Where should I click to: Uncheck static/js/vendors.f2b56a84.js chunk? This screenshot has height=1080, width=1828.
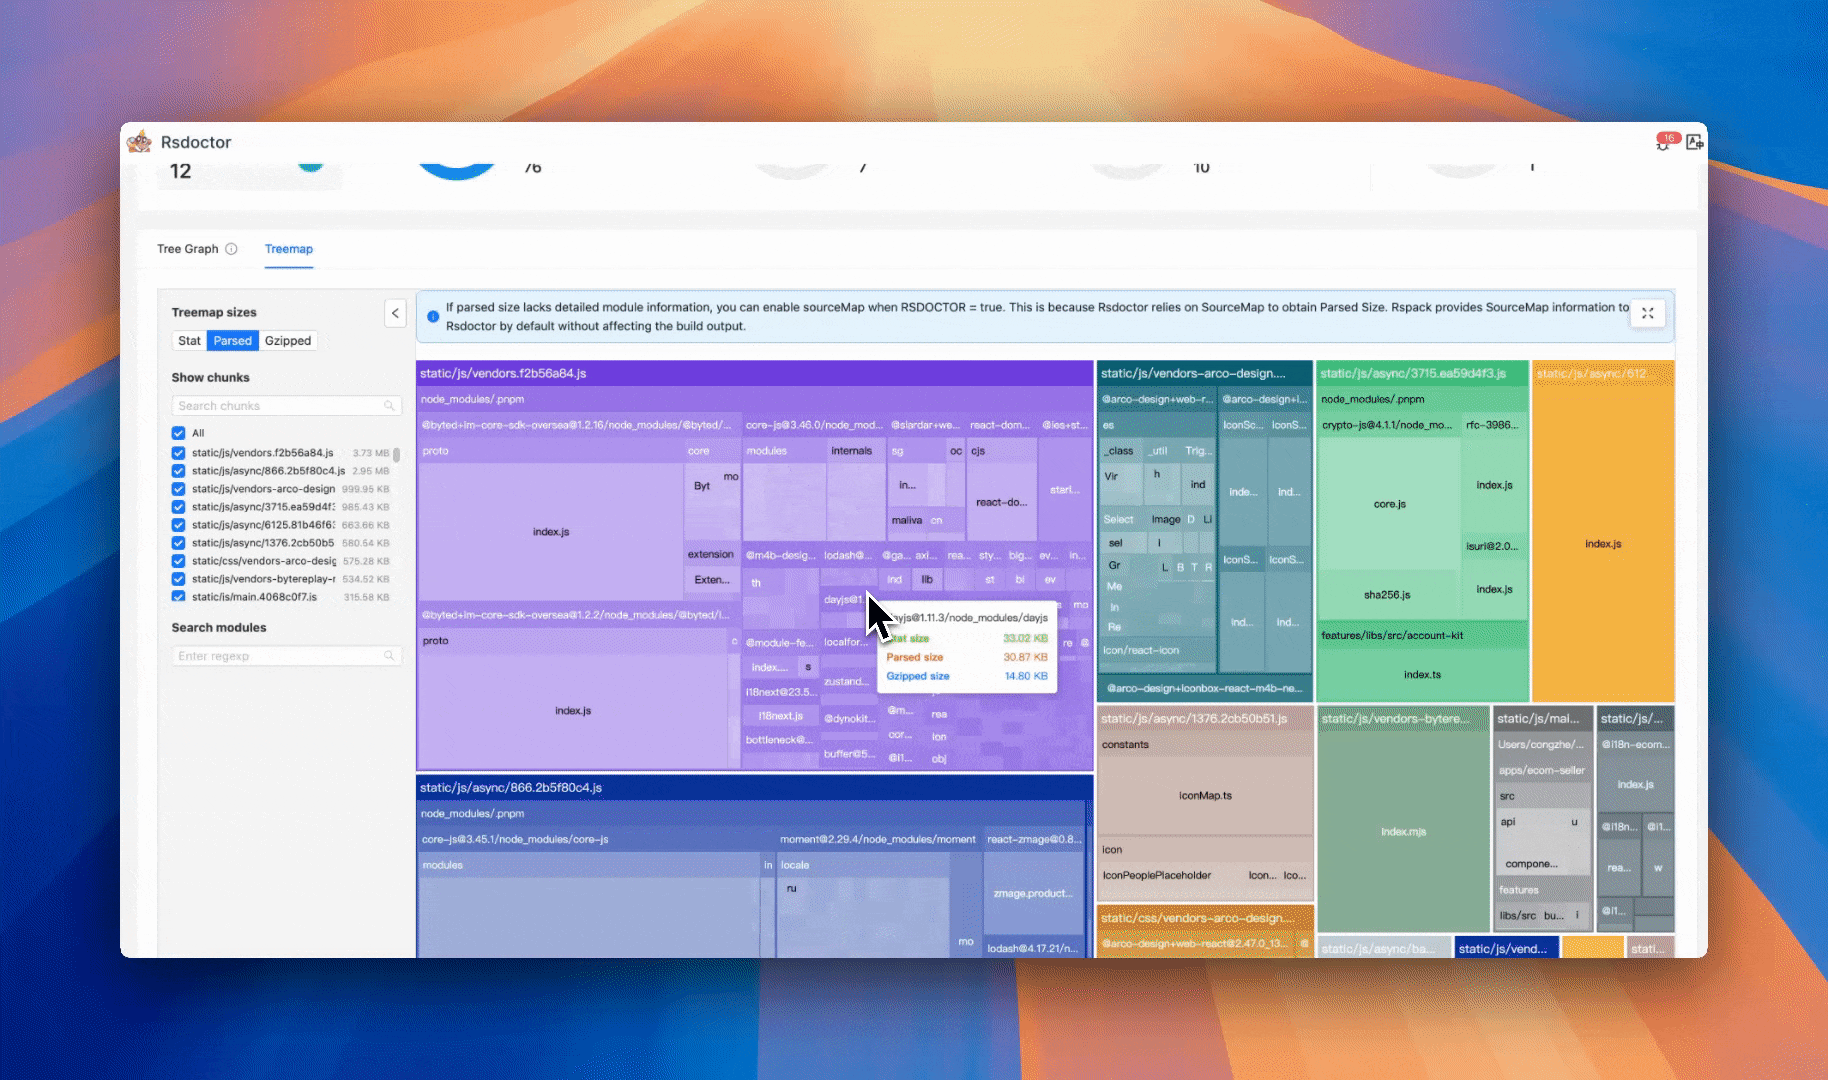click(x=178, y=452)
